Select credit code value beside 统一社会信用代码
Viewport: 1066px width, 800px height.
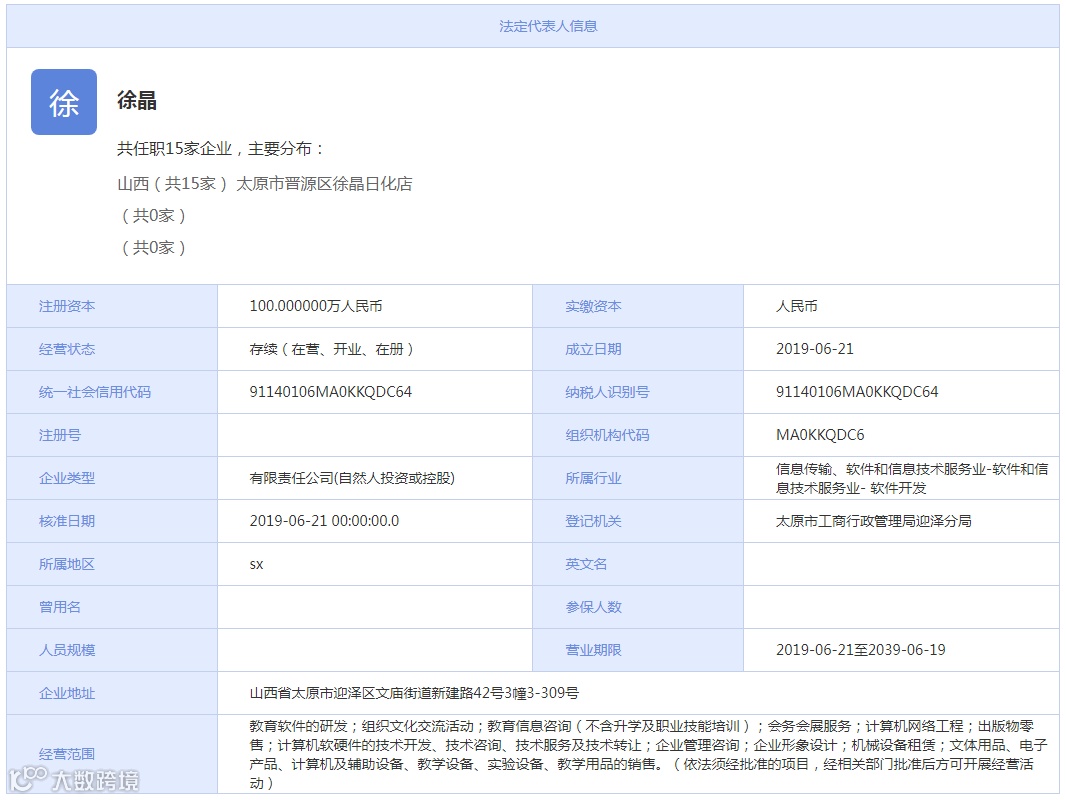pos(330,392)
